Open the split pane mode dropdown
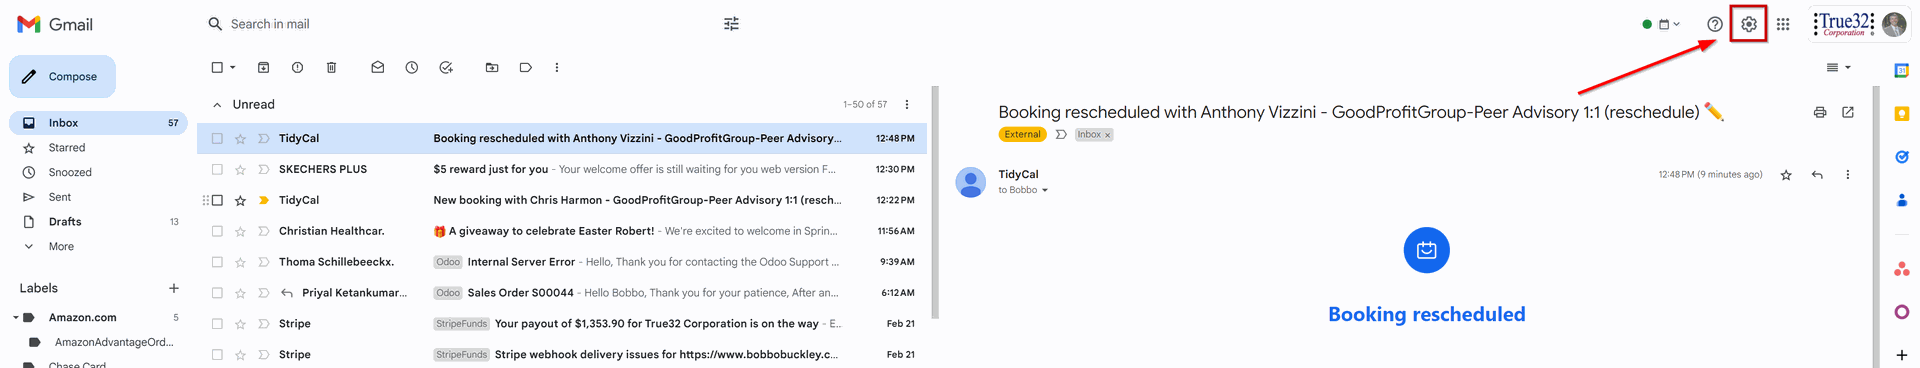1920x368 pixels. point(1839,67)
